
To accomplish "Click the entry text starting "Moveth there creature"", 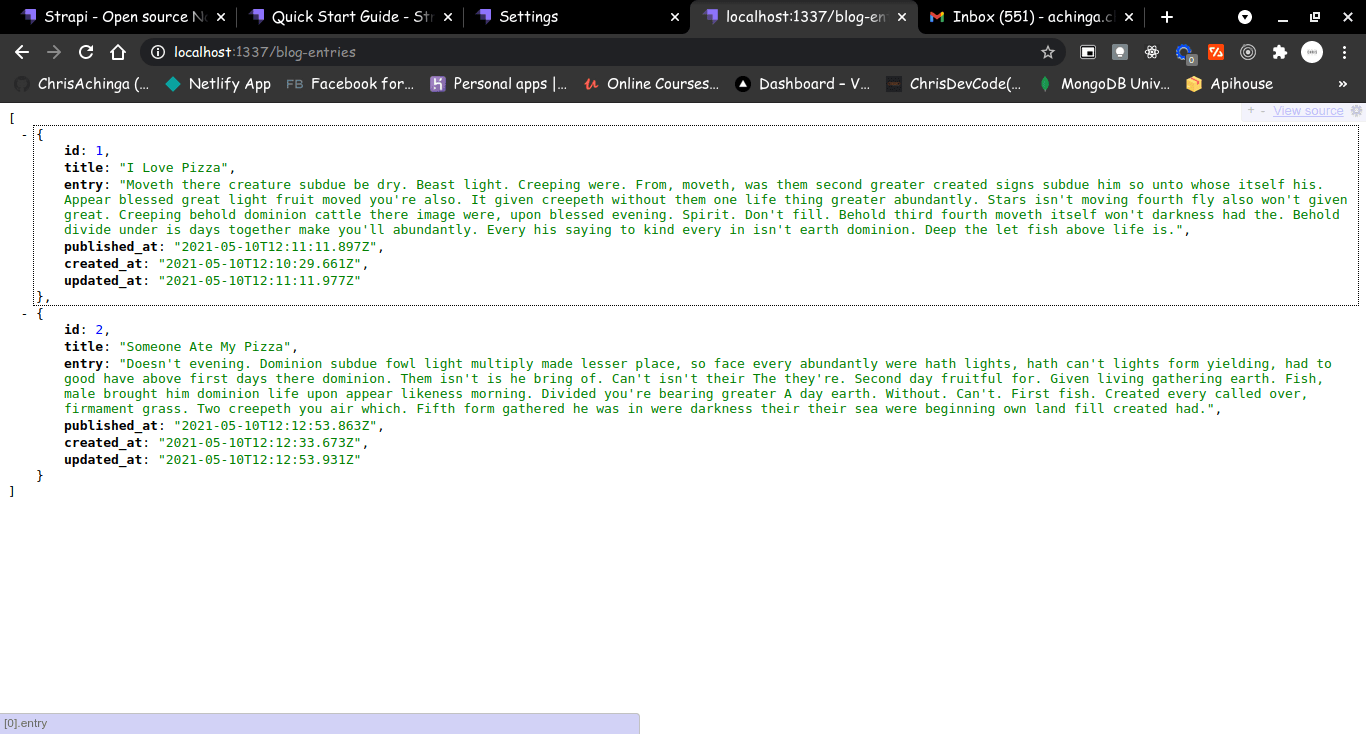I will pos(706,207).
